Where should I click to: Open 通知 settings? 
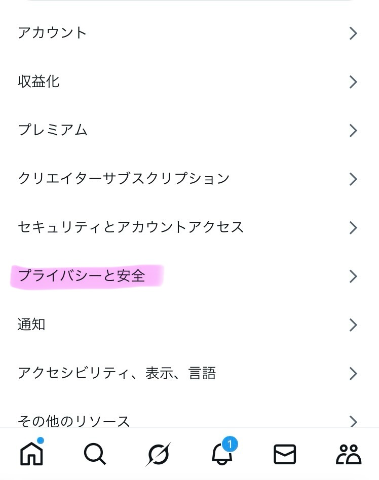(x=189, y=325)
